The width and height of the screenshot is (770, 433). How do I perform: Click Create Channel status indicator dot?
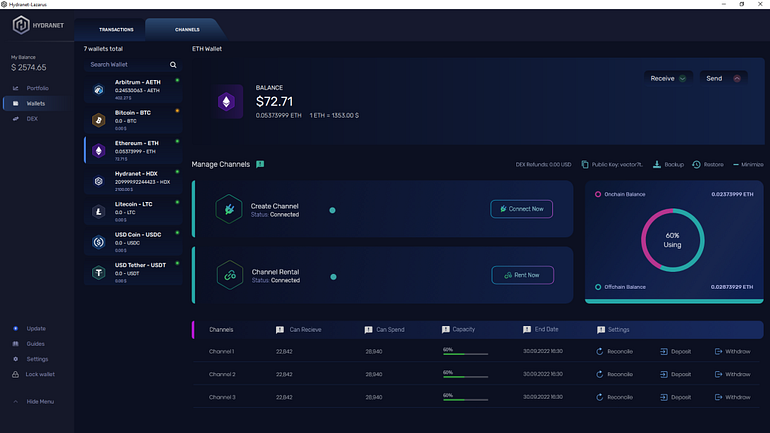(x=332, y=210)
